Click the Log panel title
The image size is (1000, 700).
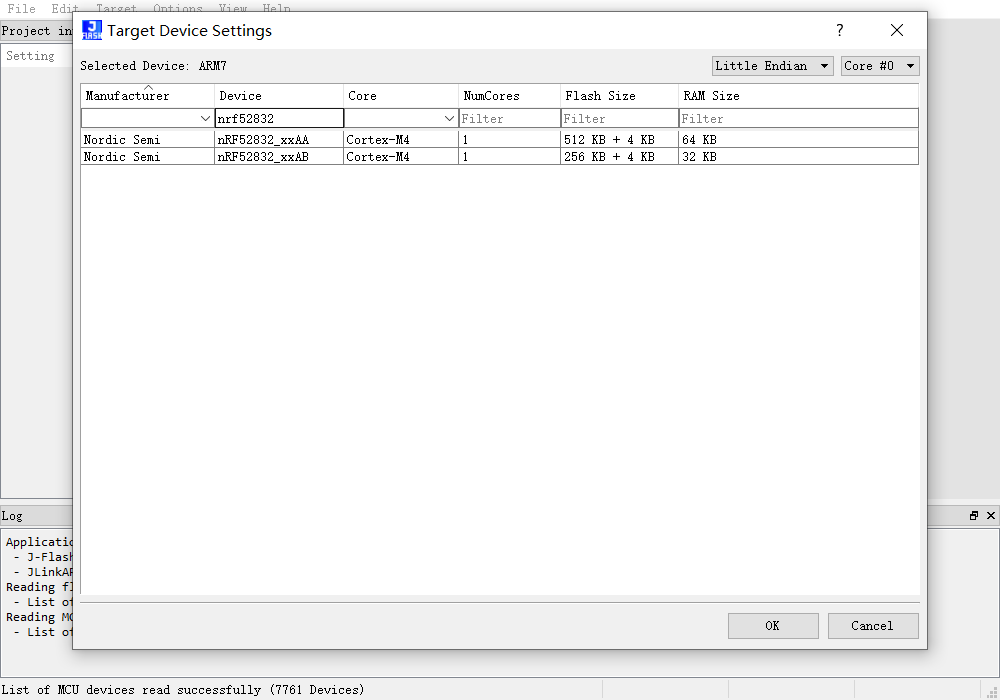click(x=12, y=516)
